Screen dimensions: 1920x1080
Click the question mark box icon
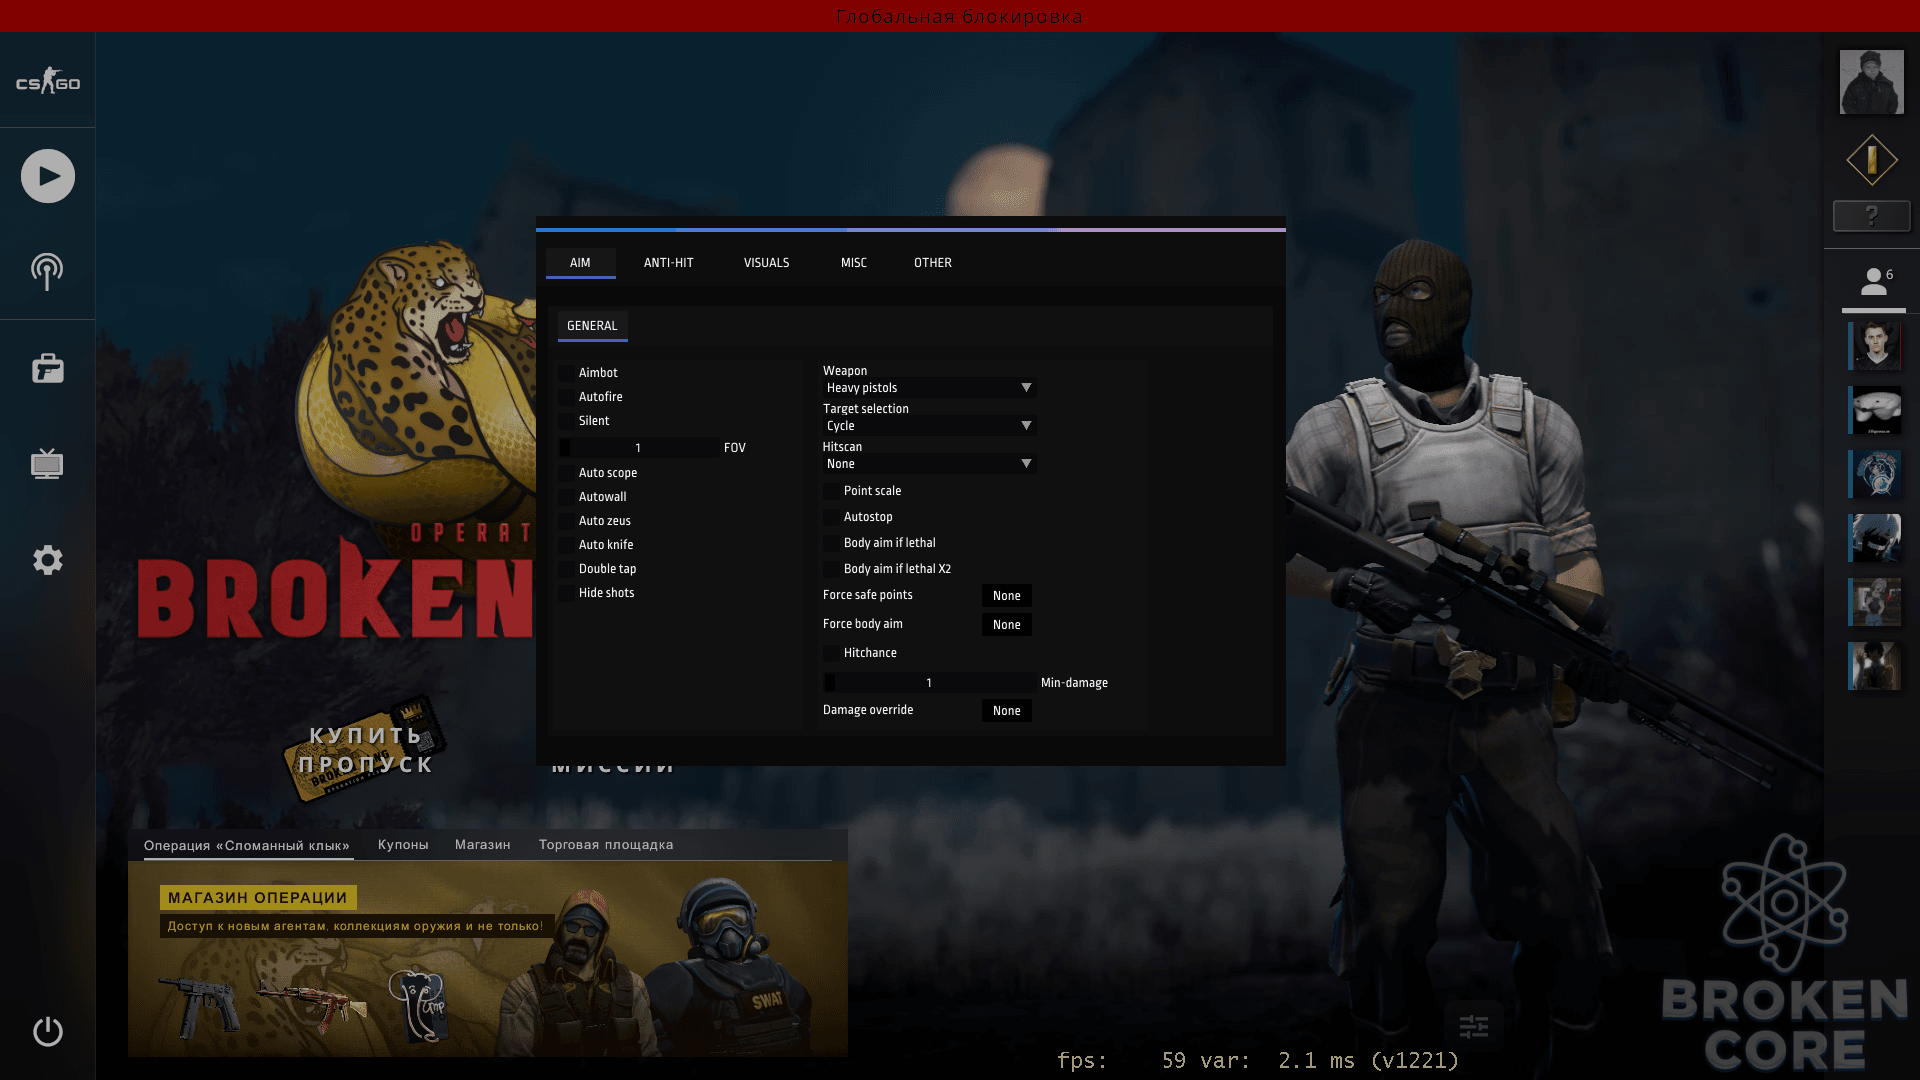(x=1872, y=216)
